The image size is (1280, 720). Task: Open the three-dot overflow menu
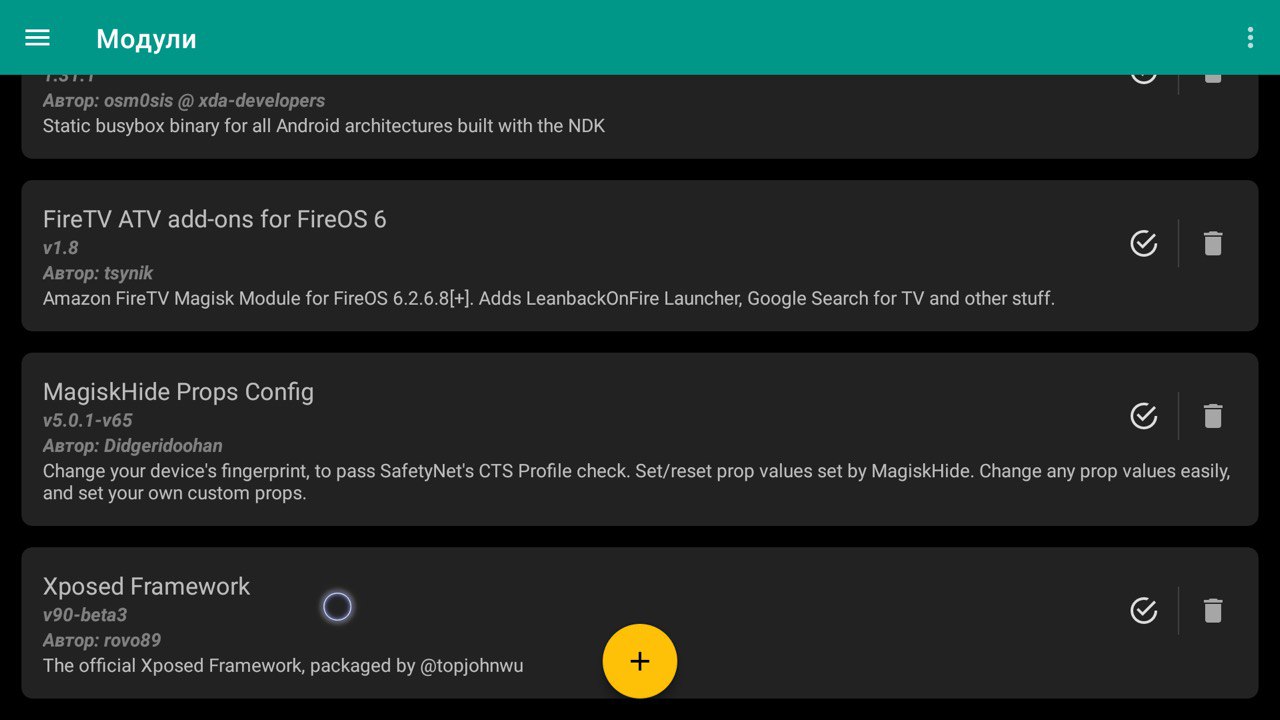coord(1250,38)
